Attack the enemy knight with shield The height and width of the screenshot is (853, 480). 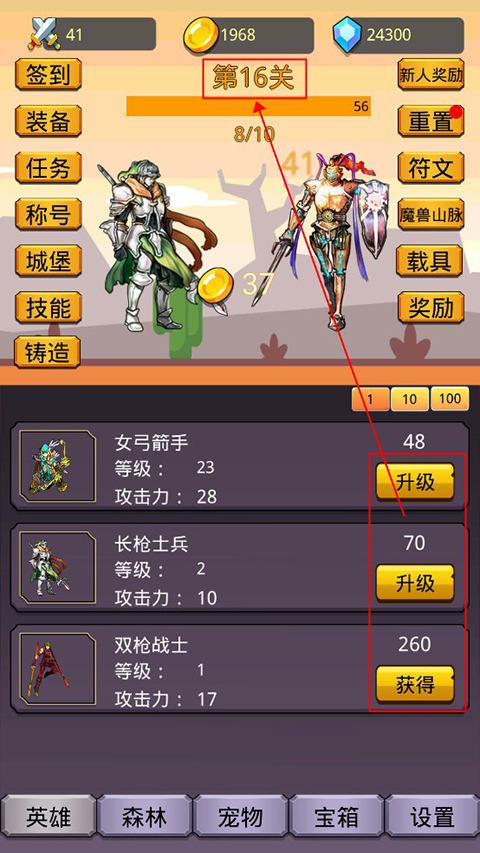point(332,241)
